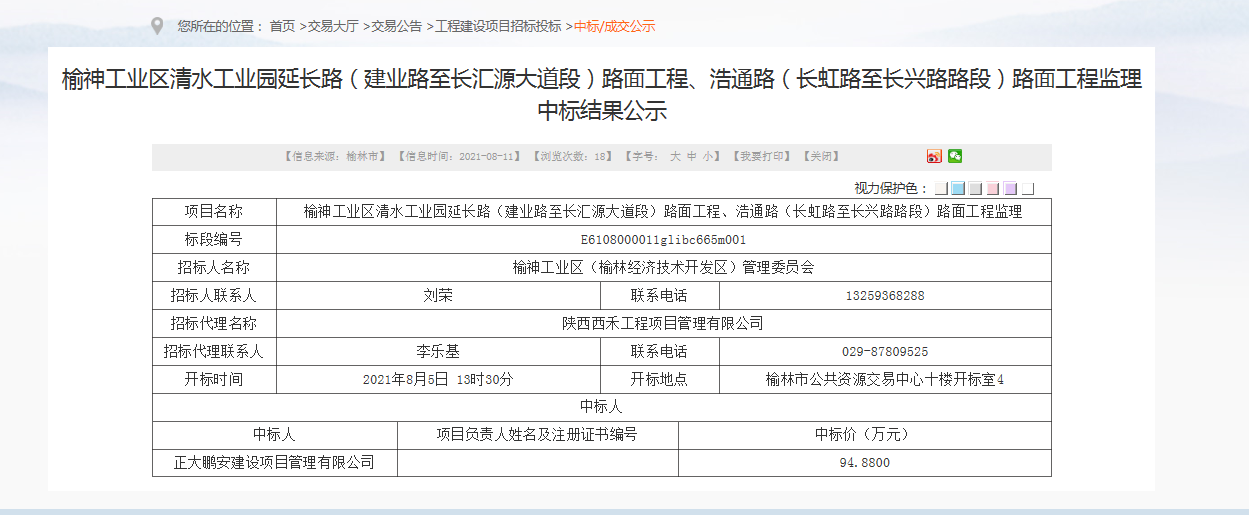Image resolution: width=1249 pixels, height=515 pixels.
Task: Click 中标/成交公示 breadcrumb item
Action: [x=614, y=26]
